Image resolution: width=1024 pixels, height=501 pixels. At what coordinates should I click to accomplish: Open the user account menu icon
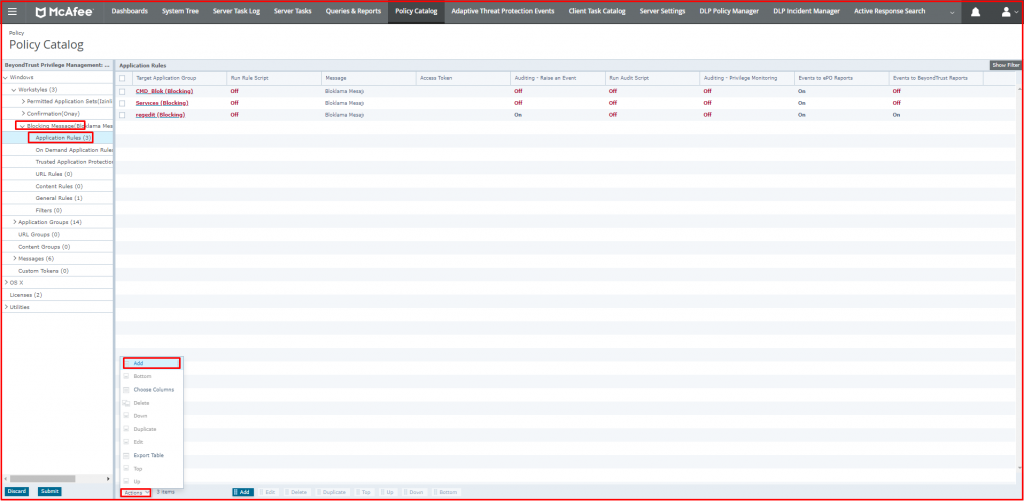pos(1006,12)
